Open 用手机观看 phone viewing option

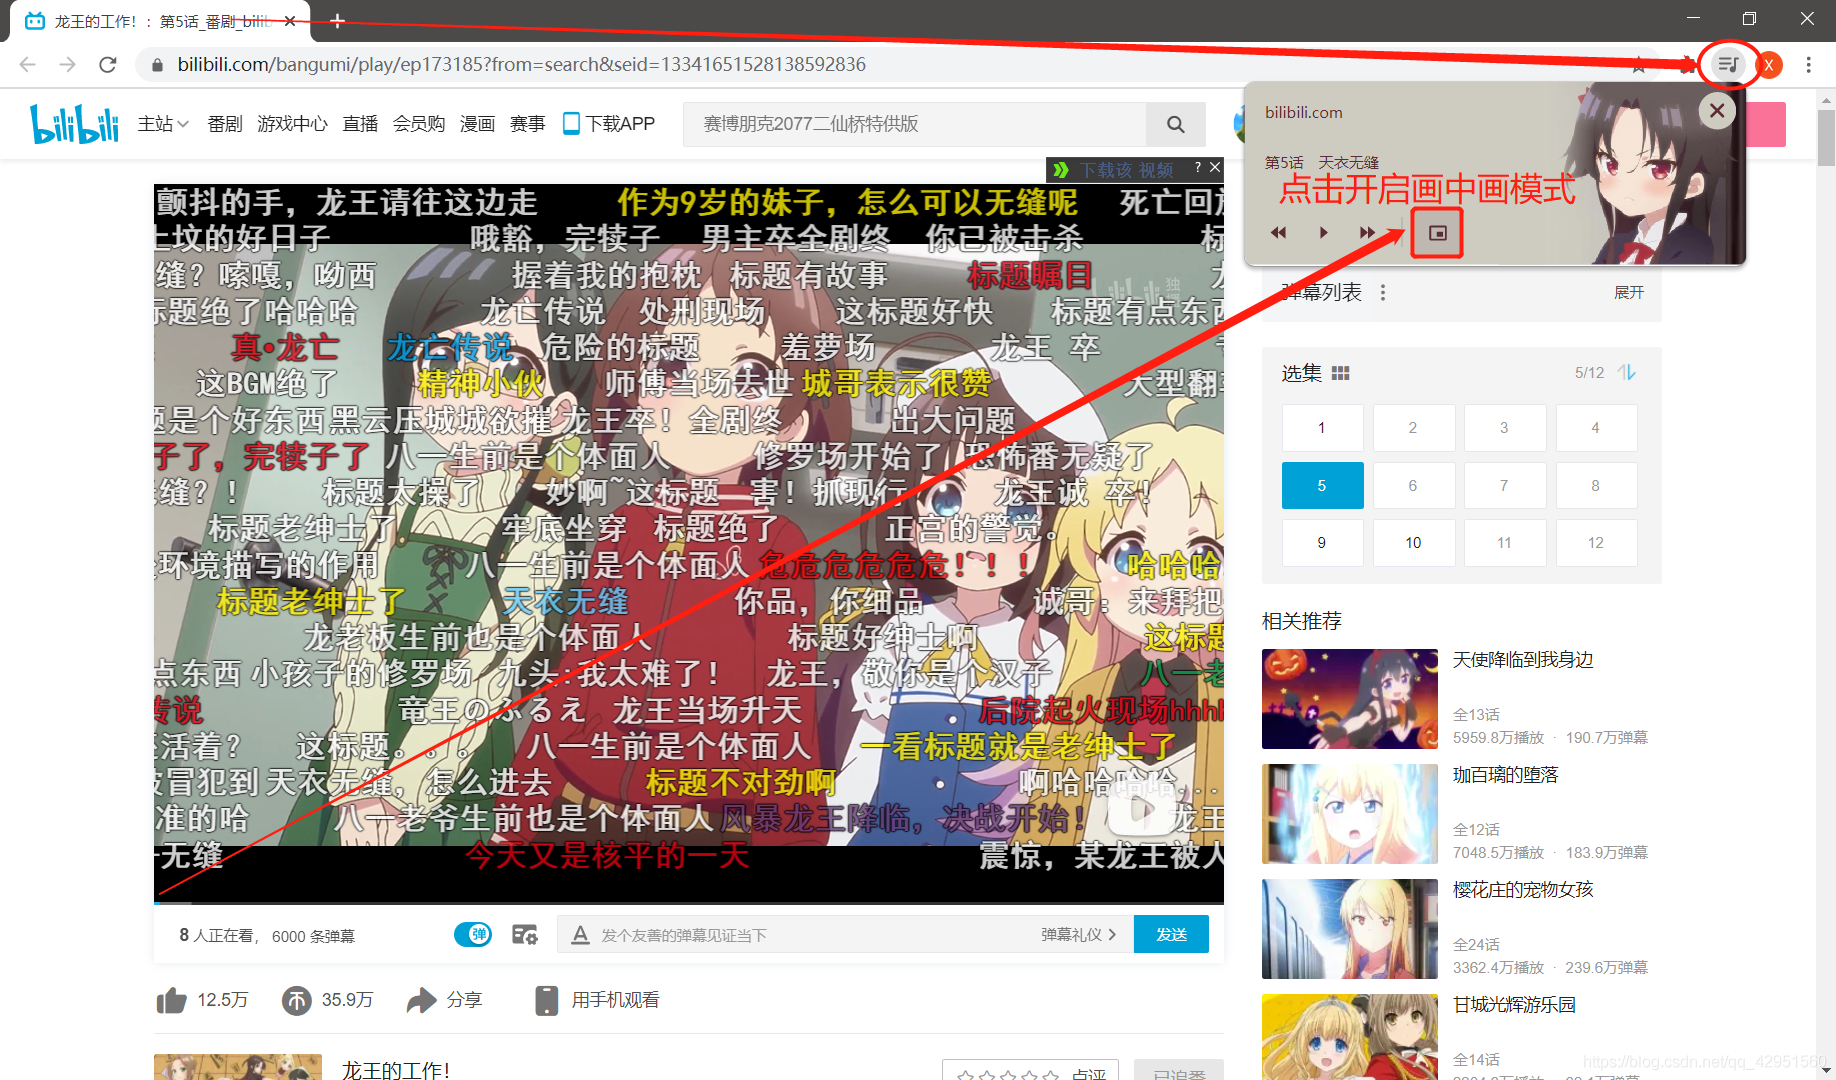tap(597, 1000)
